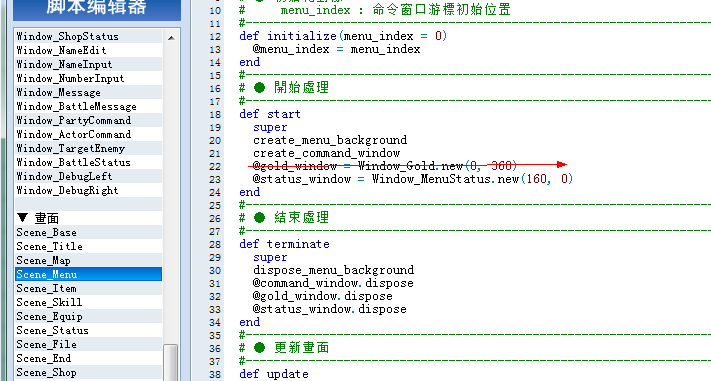Open Scene_Equip script
Image resolution: width=711 pixels, height=381 pixels.
[x=88, y=317]
